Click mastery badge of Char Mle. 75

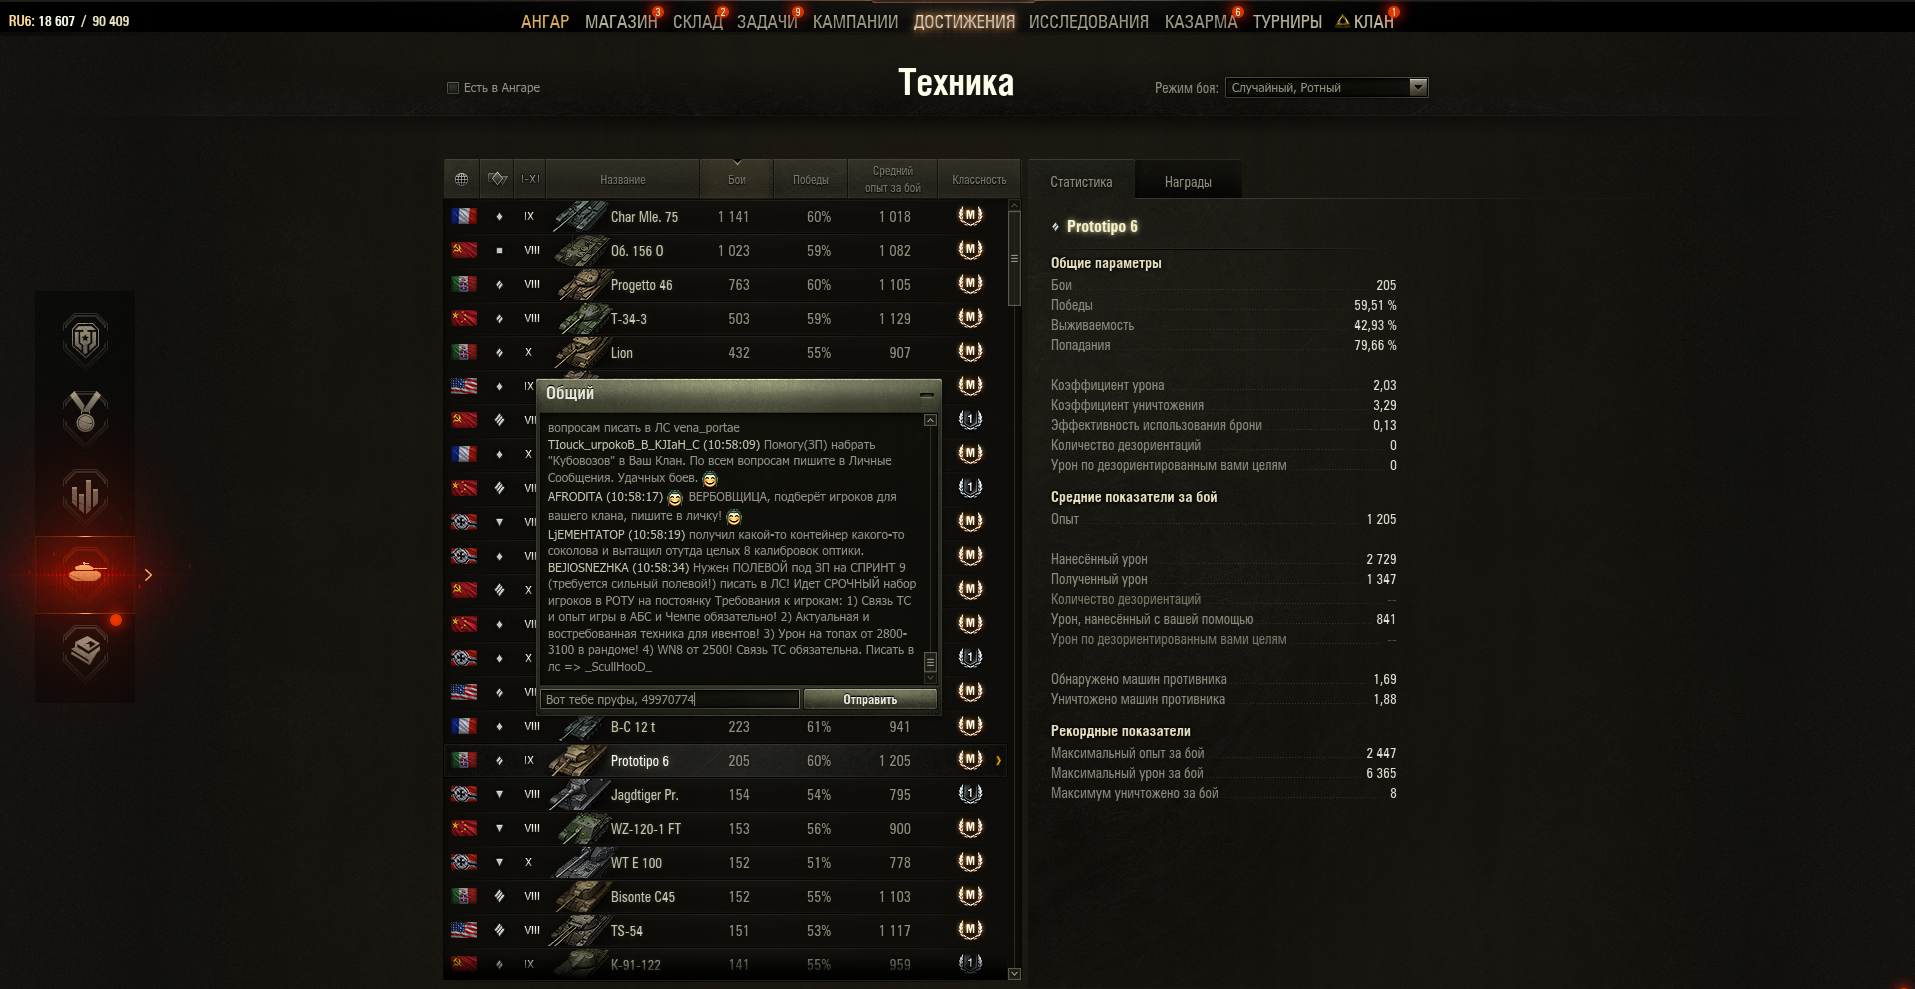tap(970, 216)
